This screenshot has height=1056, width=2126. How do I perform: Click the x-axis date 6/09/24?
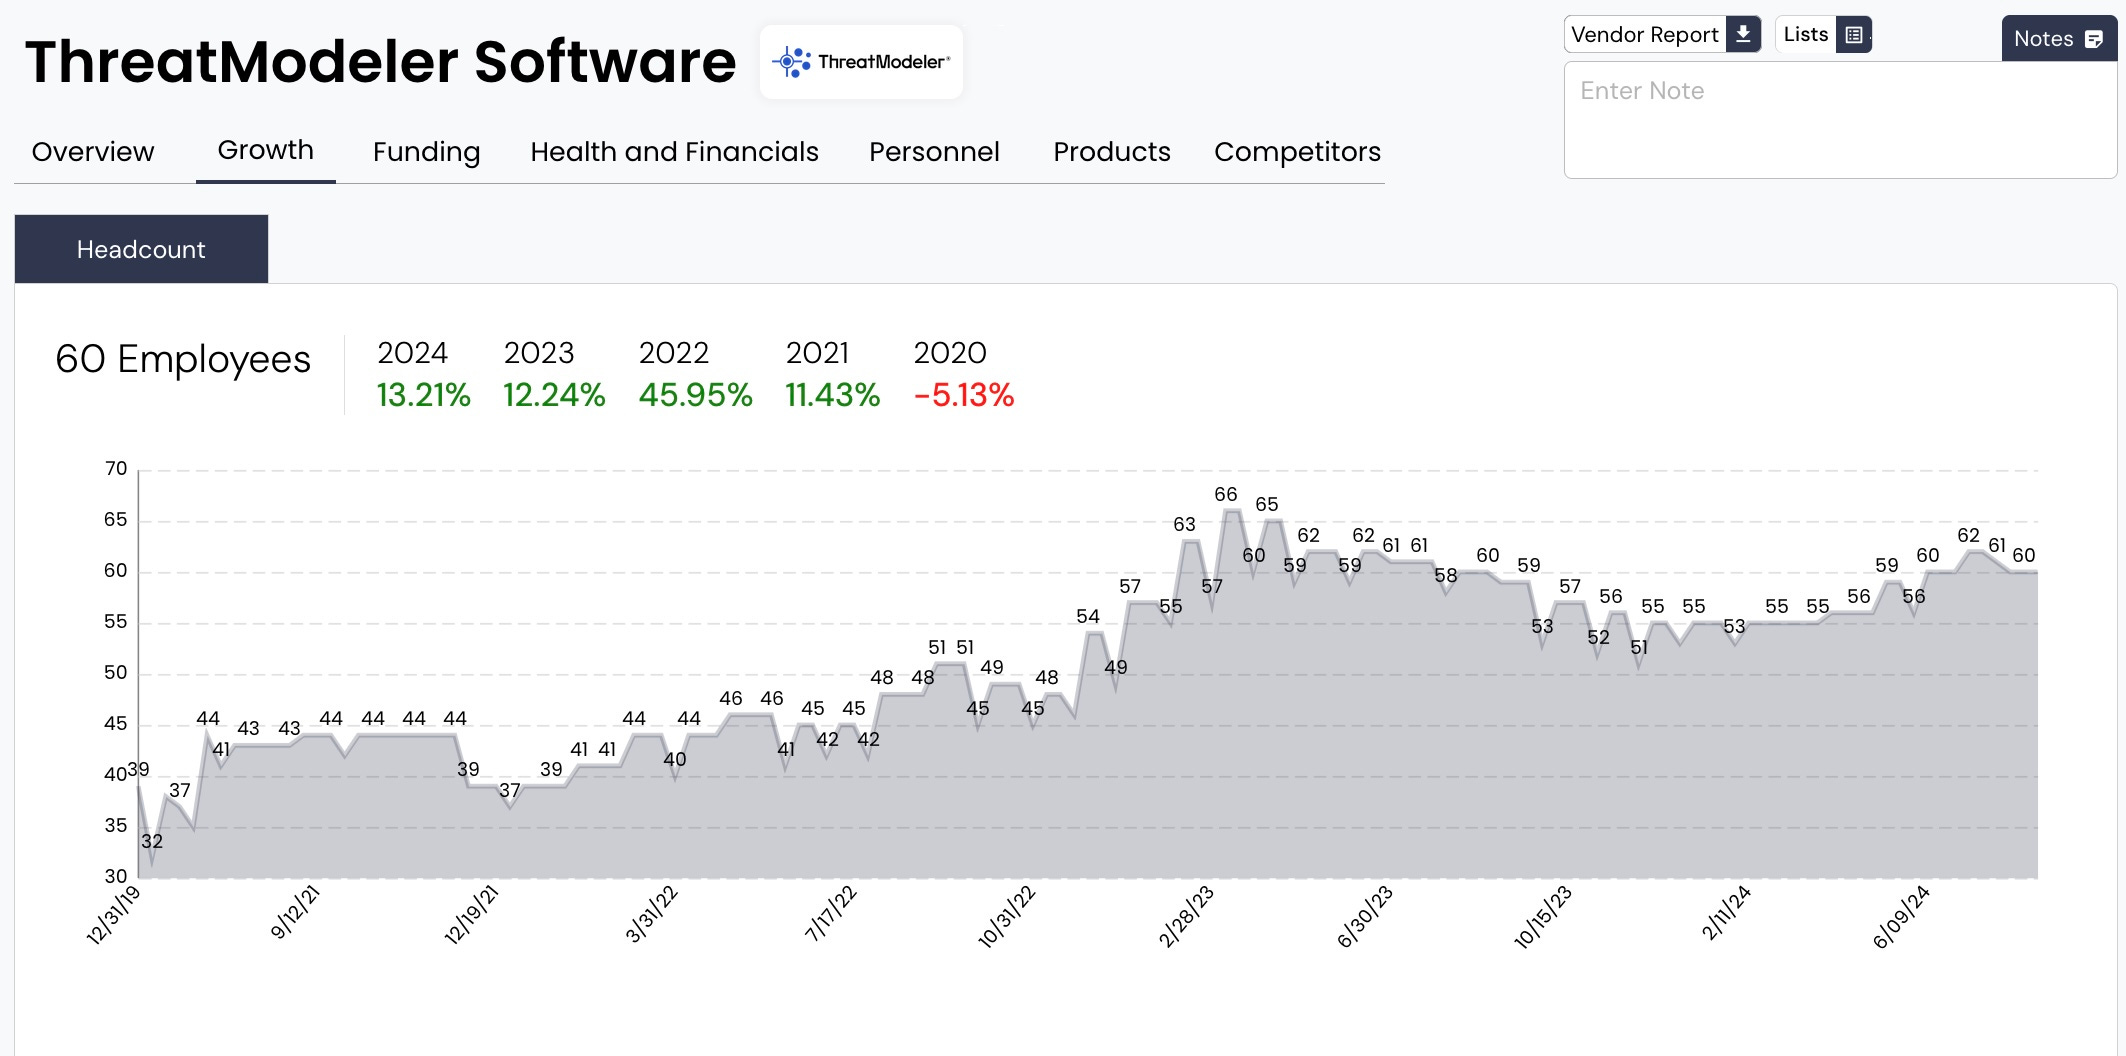point(1900,917)
